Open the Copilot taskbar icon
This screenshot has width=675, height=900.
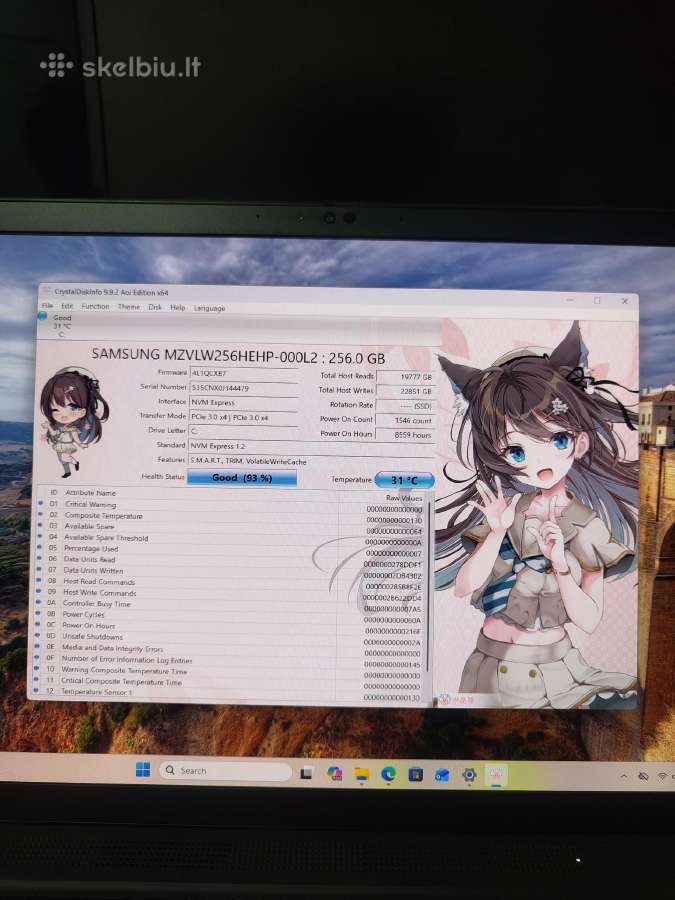pyautogui.click(x=335, y=774)
